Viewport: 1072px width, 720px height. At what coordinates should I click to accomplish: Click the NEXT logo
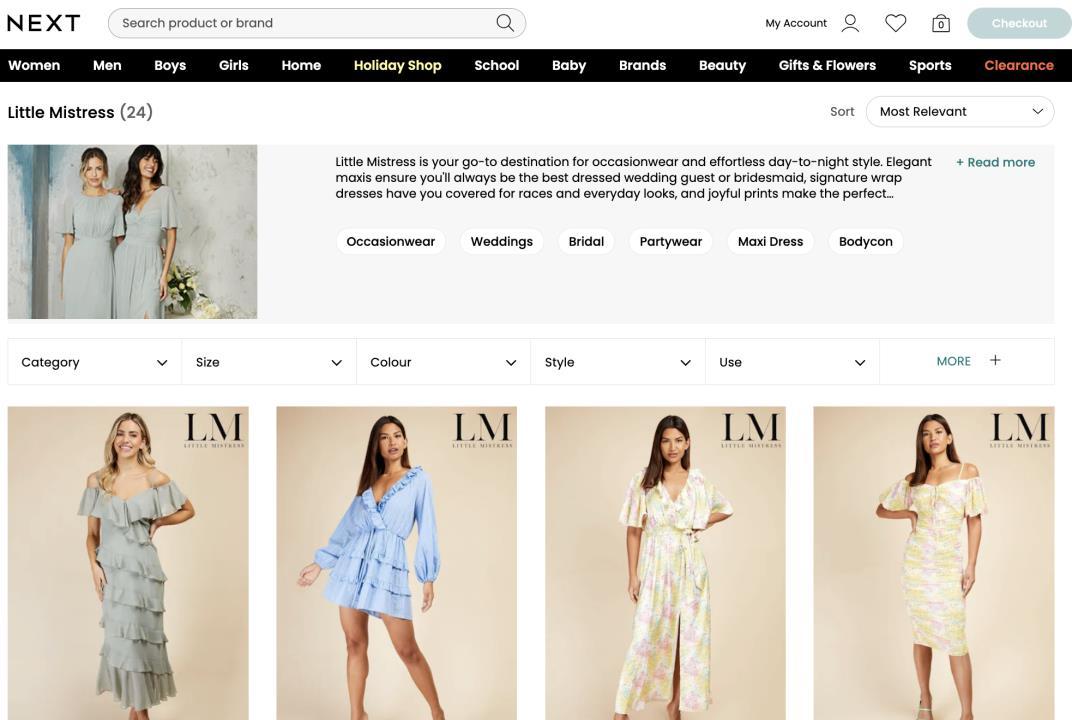[x=44, y=23]
